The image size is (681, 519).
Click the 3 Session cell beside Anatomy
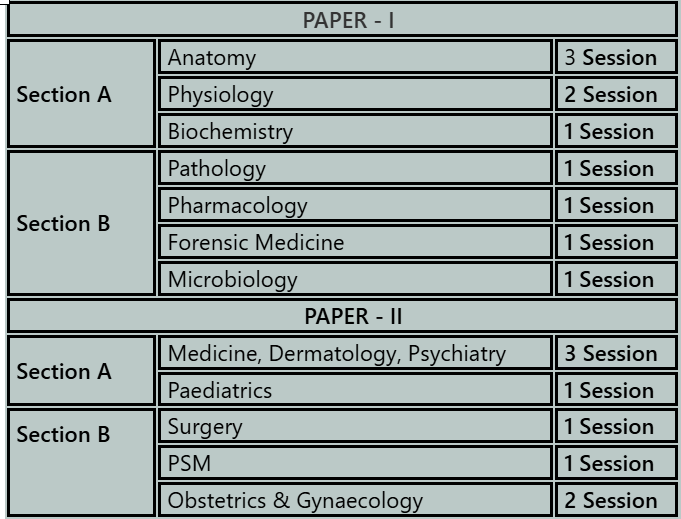coord(610,58)
